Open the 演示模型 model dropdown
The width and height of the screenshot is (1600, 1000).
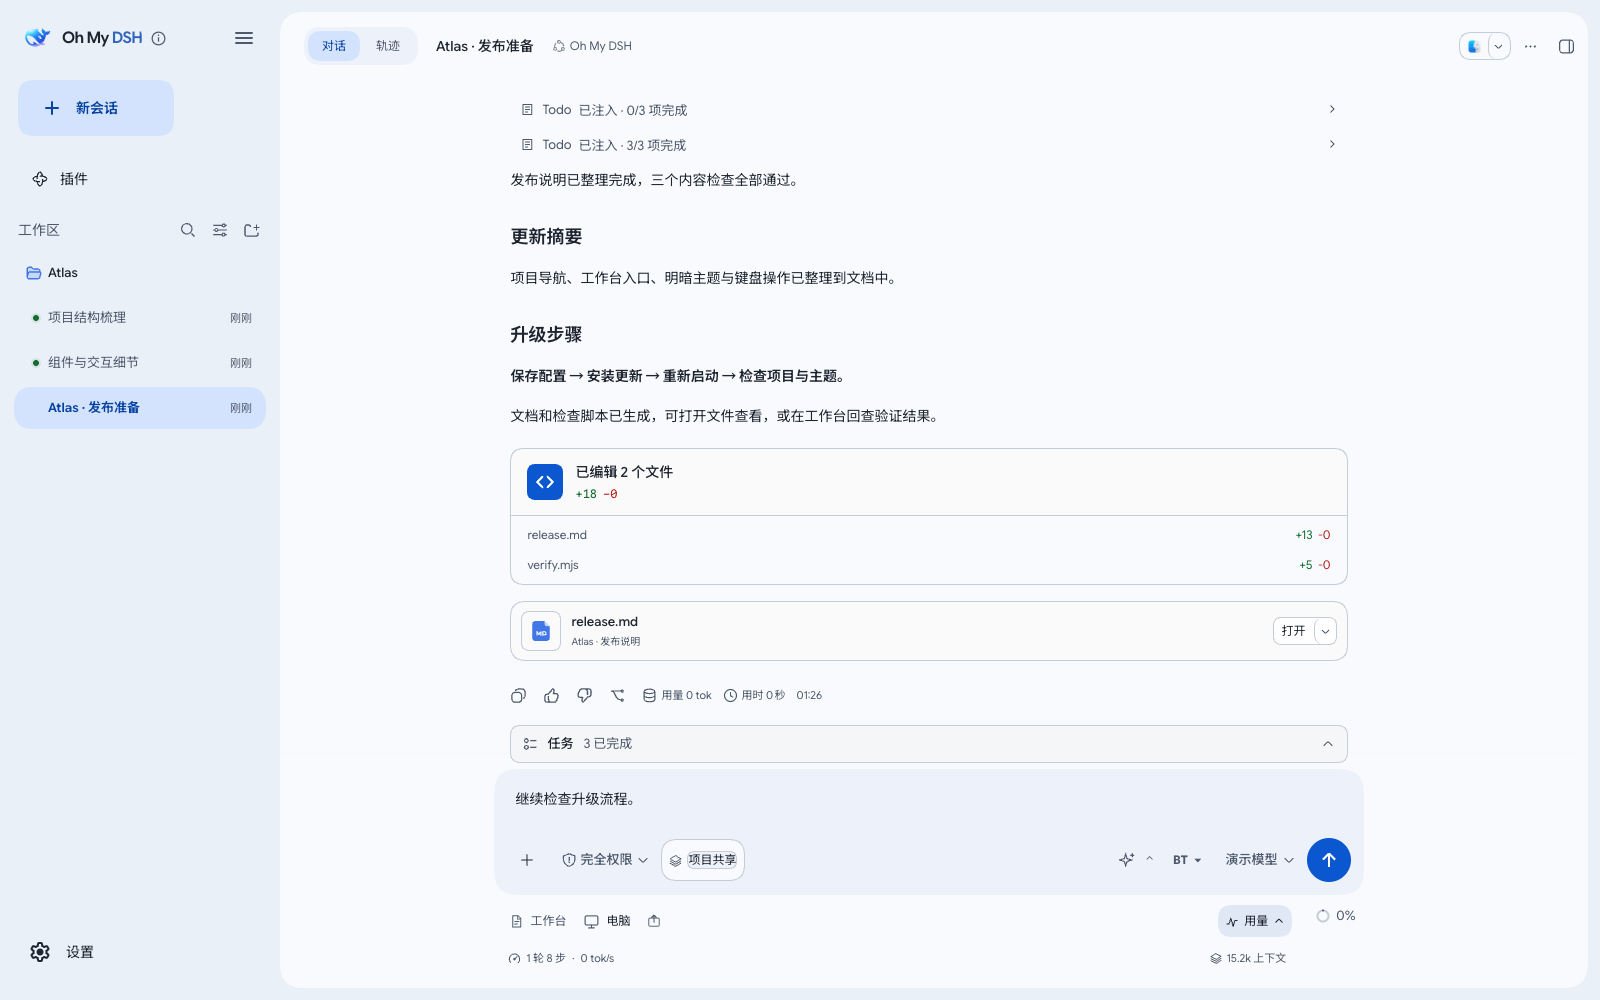(x=1259, y=860)
